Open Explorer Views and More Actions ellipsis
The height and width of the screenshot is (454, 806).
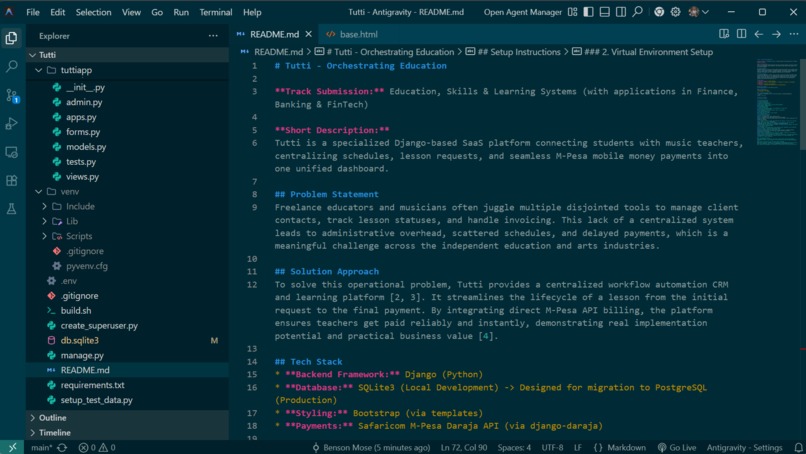213,35
